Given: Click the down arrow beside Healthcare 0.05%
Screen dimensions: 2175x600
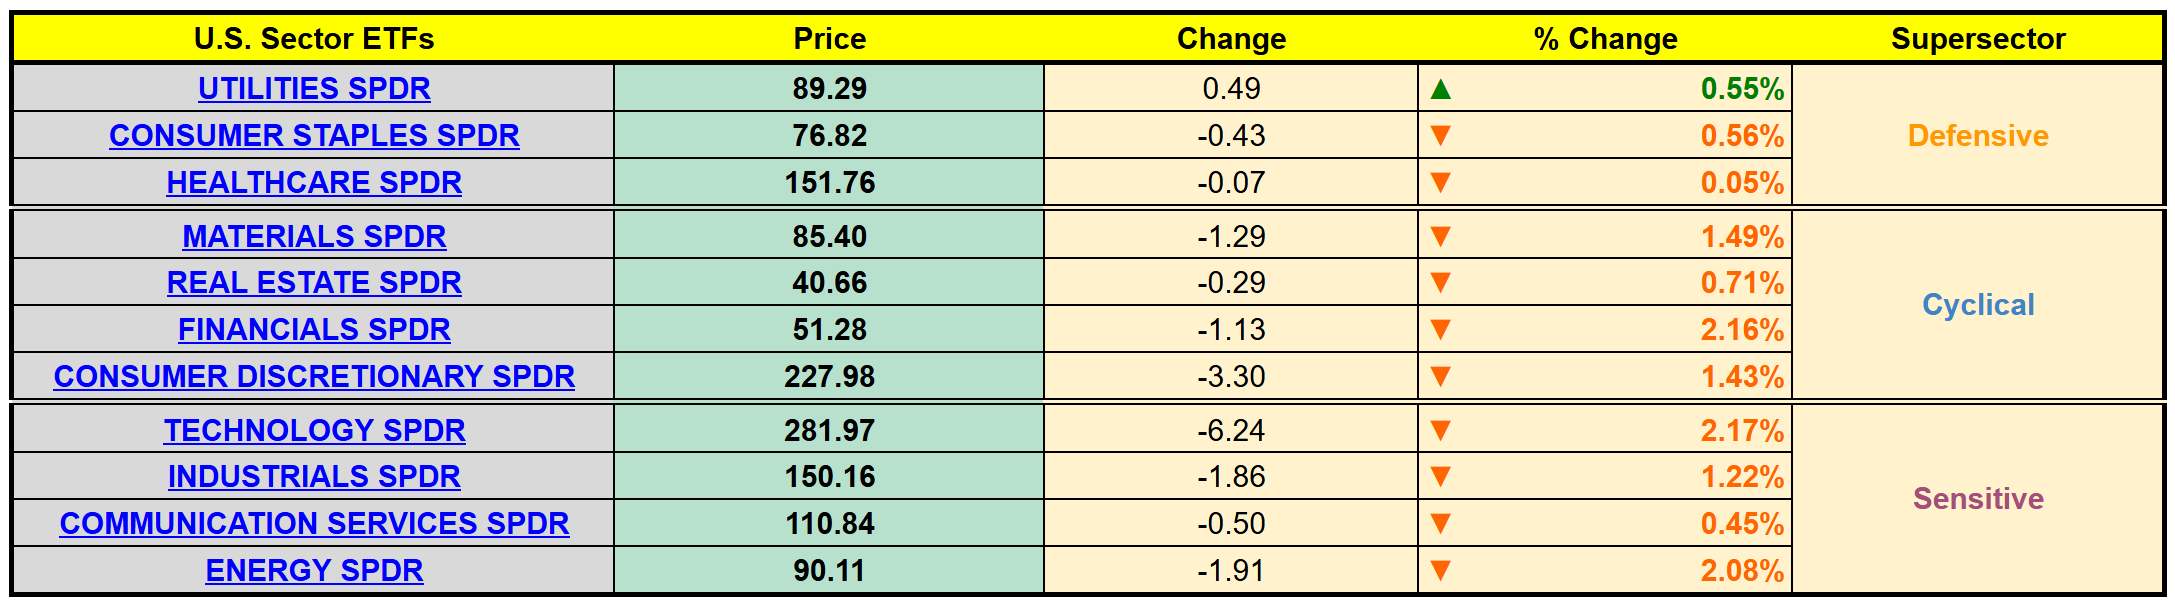Looking at the screenshot, I should [x=1440, y=182].
